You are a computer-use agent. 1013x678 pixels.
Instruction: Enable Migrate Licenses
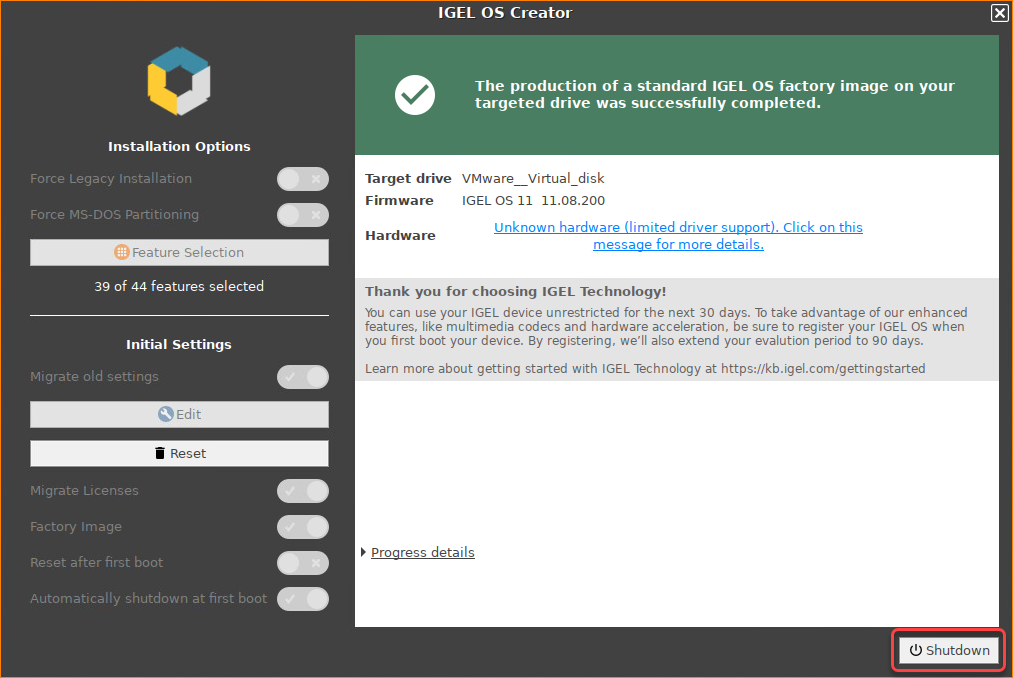click(x=302, y=491)
